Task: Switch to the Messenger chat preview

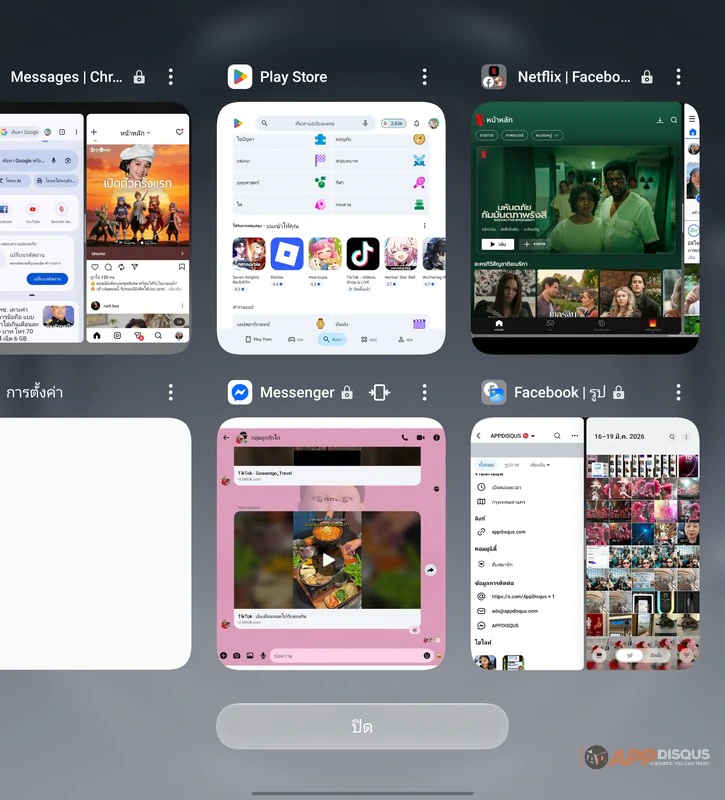Action: [331, 543]
